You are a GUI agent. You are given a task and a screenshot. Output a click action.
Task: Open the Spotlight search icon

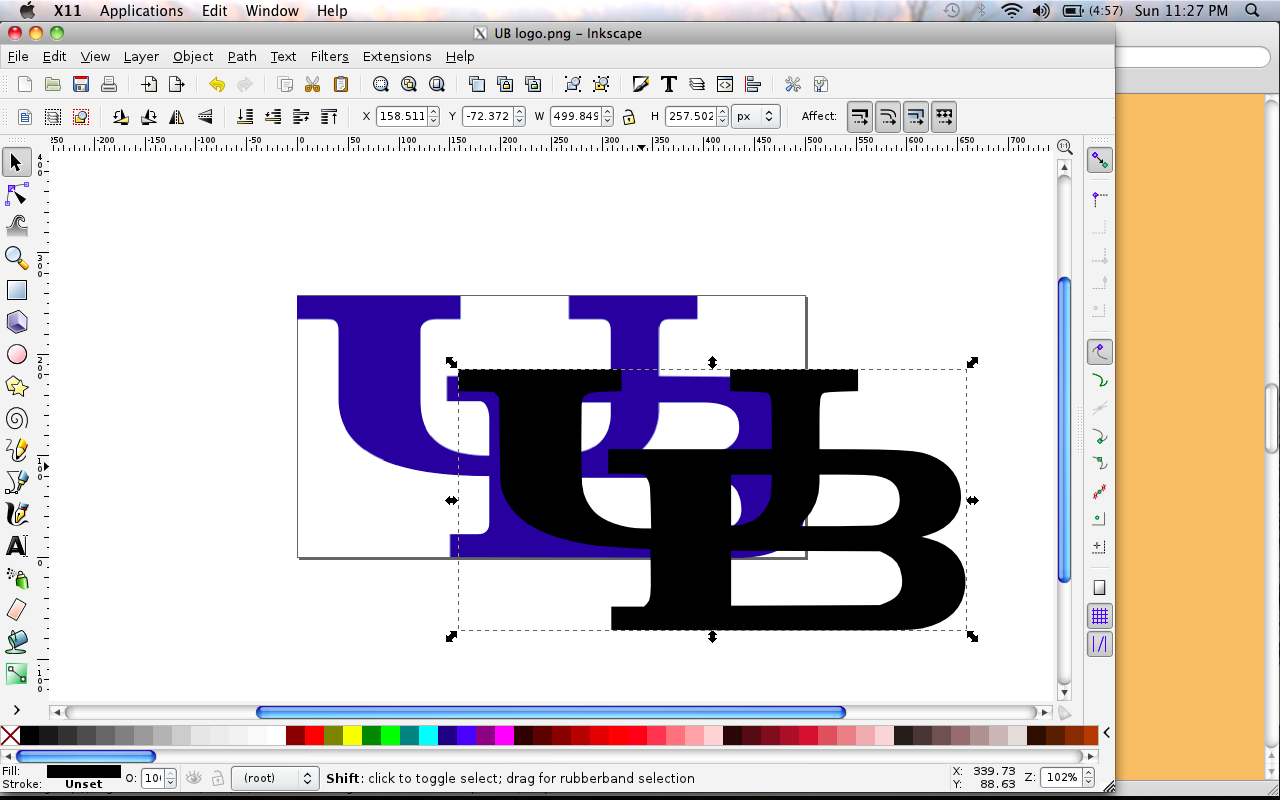point(1252,11)
